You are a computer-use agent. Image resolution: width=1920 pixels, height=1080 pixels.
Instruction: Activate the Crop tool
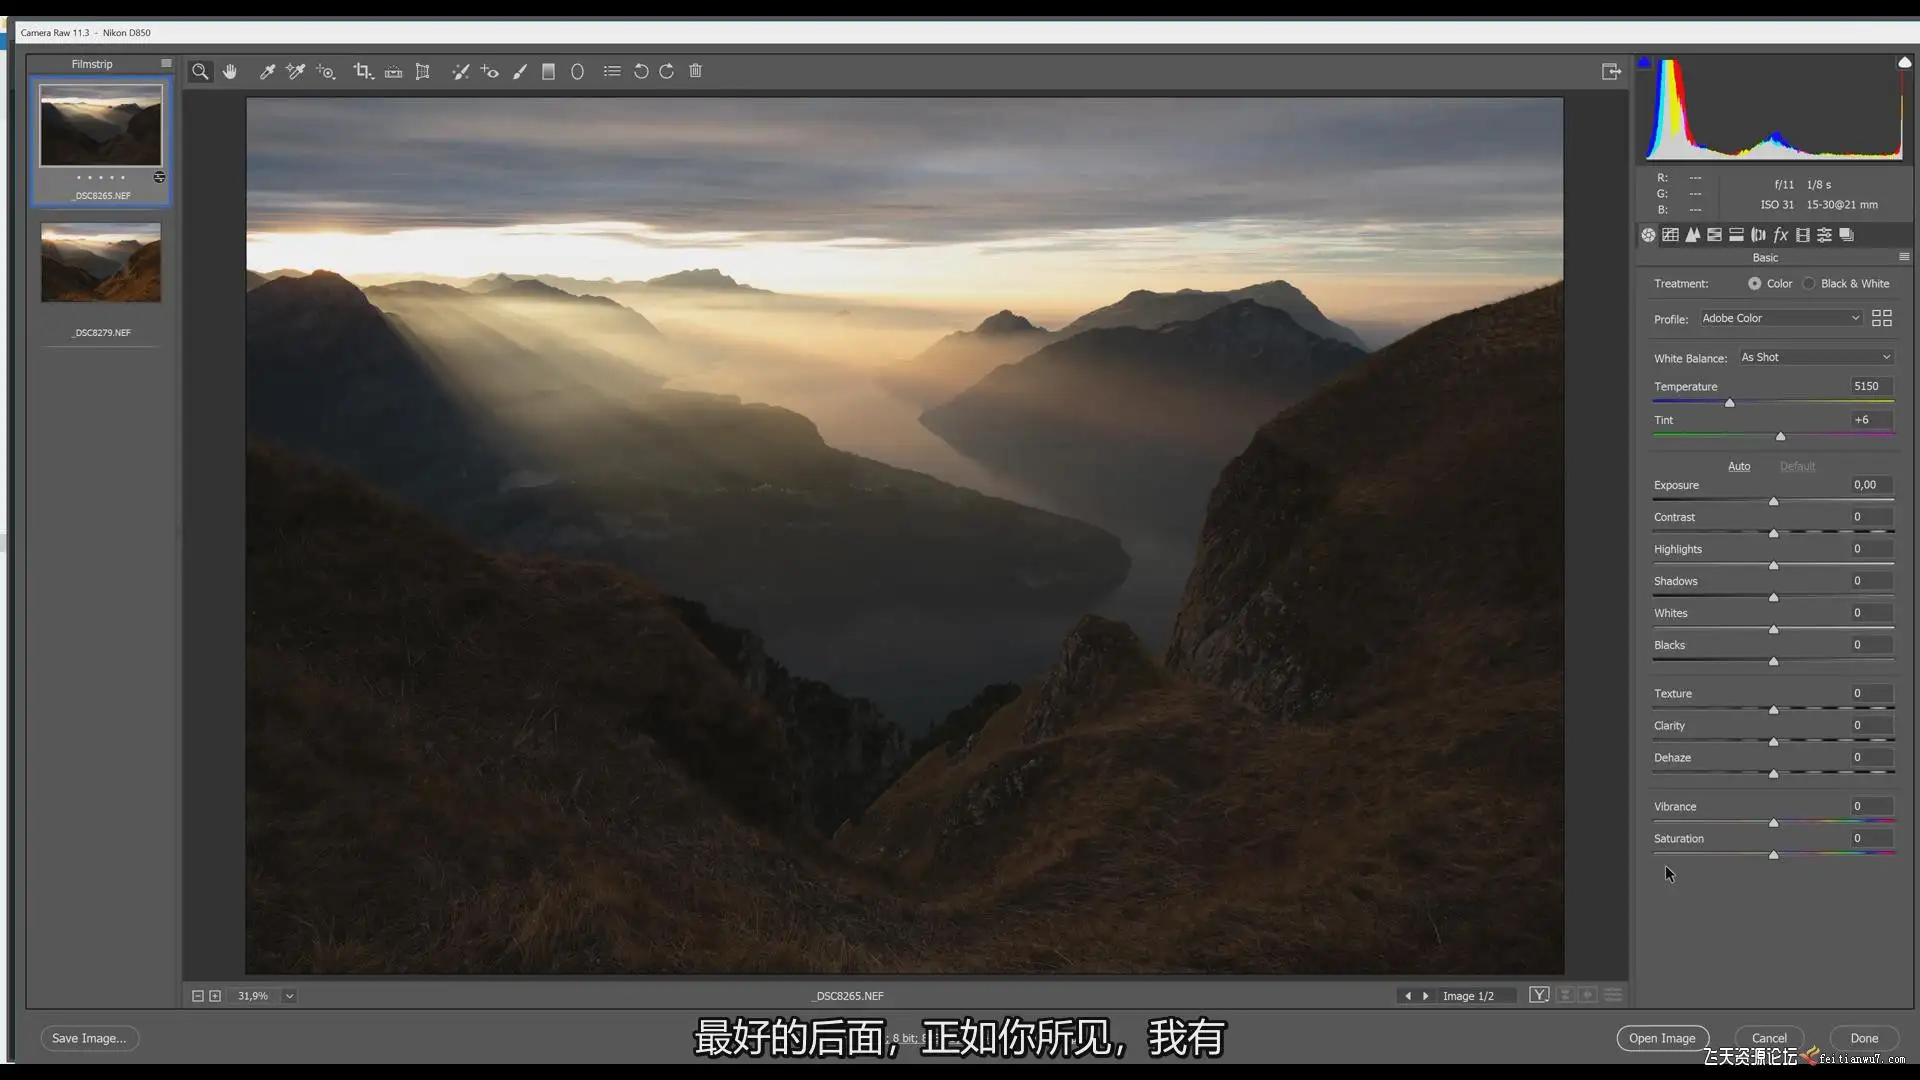pos(362,71)
